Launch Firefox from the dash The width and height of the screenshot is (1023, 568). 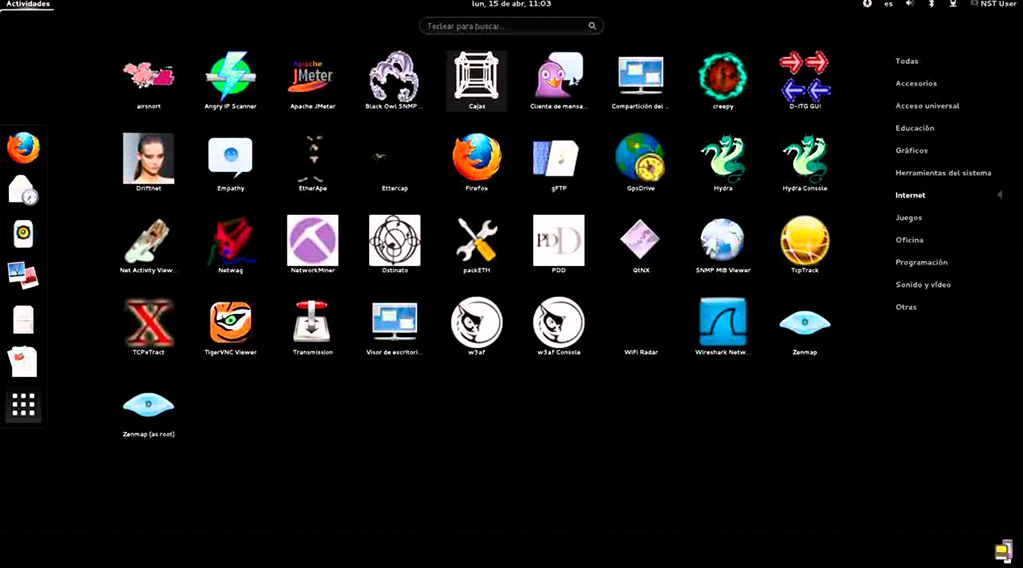23,148
